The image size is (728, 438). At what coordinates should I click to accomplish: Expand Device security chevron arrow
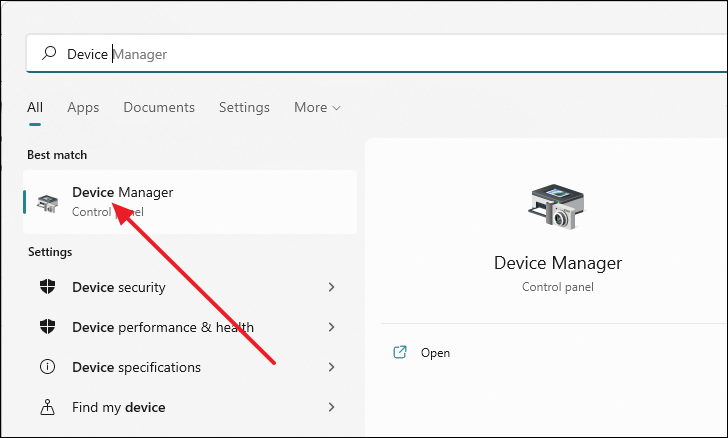coord(332,287)
